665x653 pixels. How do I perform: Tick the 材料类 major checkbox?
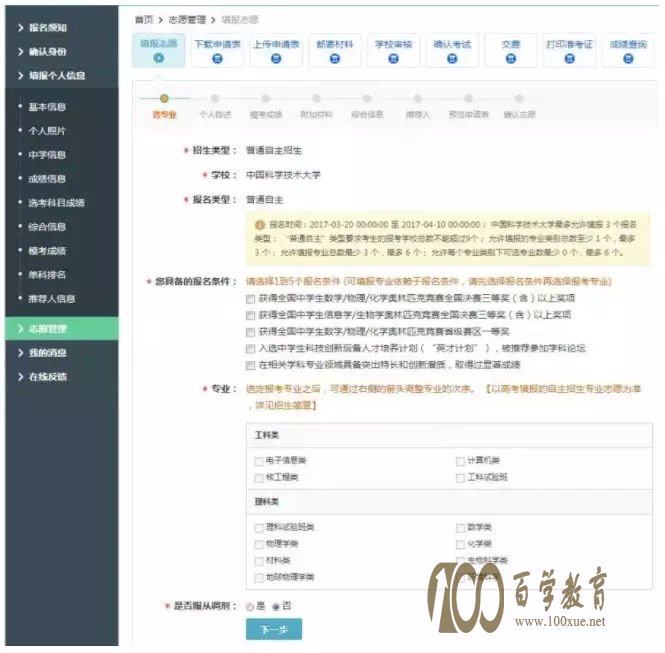(x=259, y=561)
